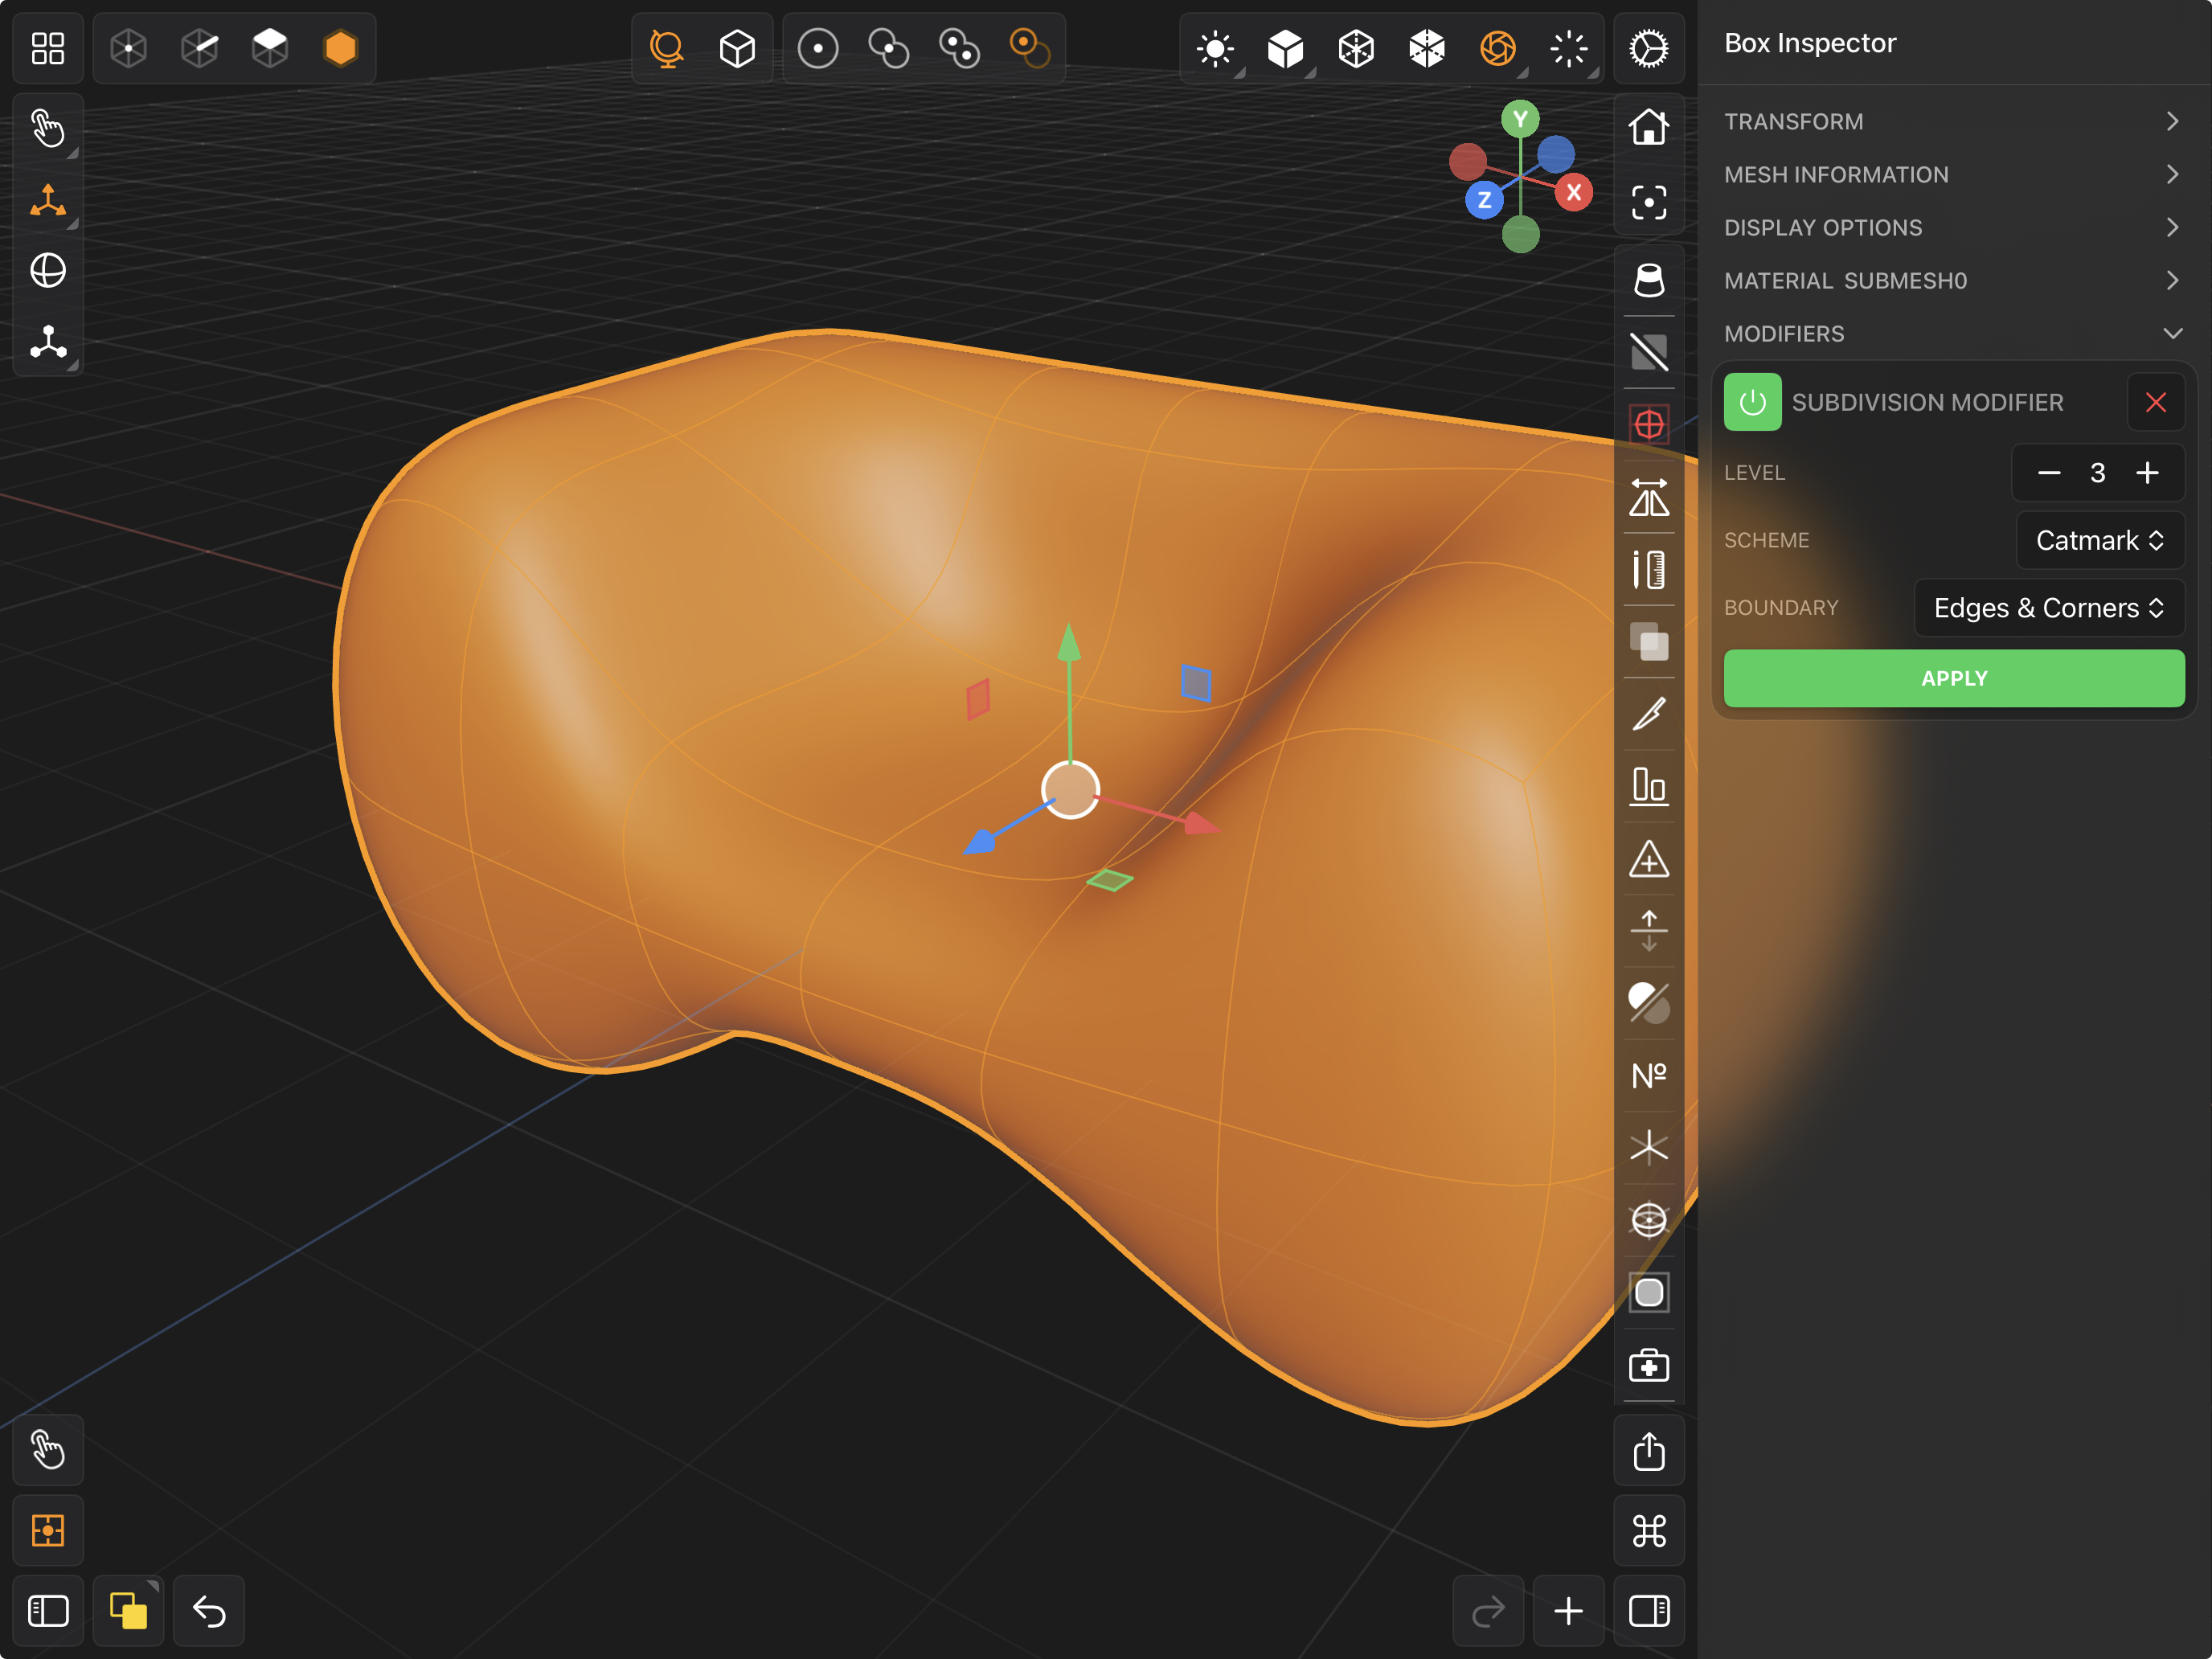Open the share export icon
The width and height of the screenshot is (2212, 1659).
click(x=1648, y=1450)
